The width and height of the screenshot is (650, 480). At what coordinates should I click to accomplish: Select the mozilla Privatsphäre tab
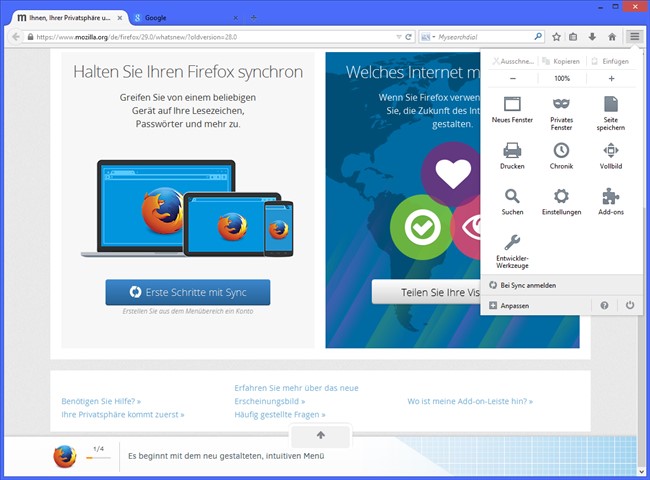coord(68,18)
